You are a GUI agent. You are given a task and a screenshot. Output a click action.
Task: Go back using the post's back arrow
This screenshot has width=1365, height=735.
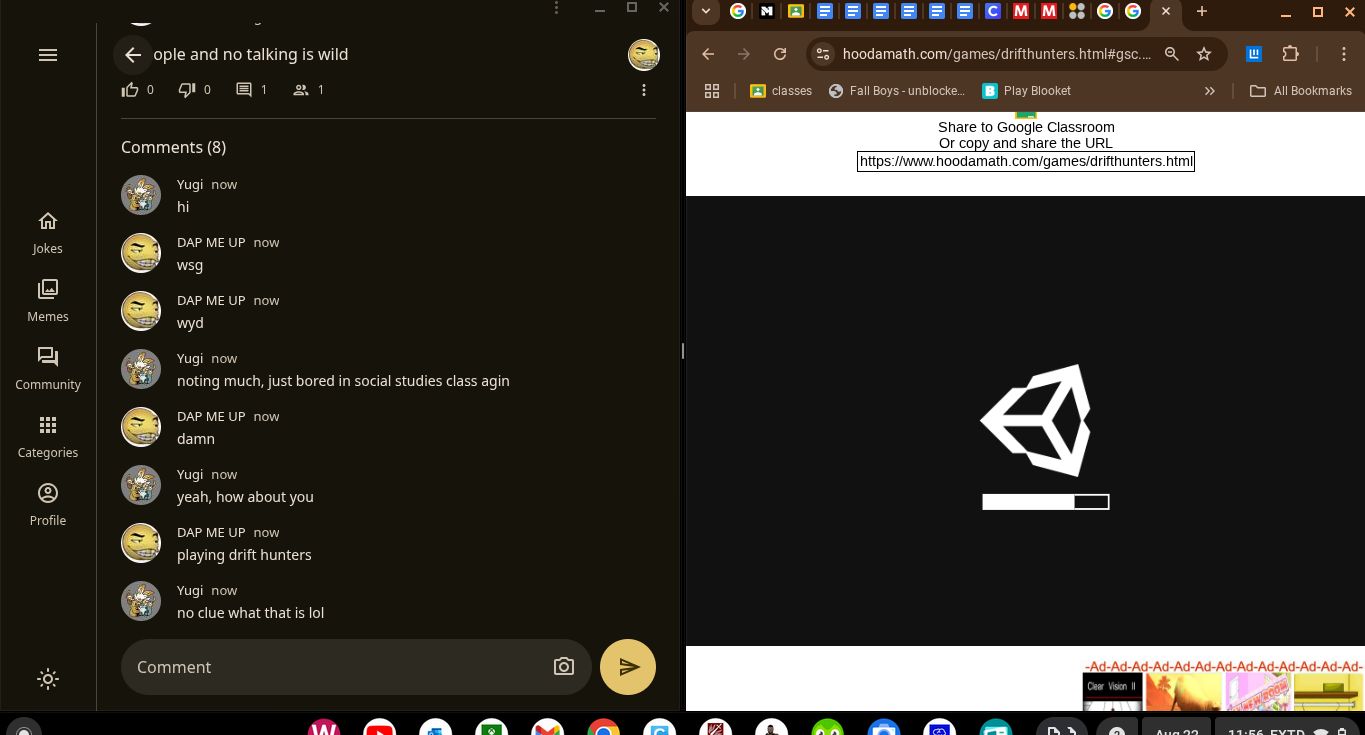click(x=133, y=55)
